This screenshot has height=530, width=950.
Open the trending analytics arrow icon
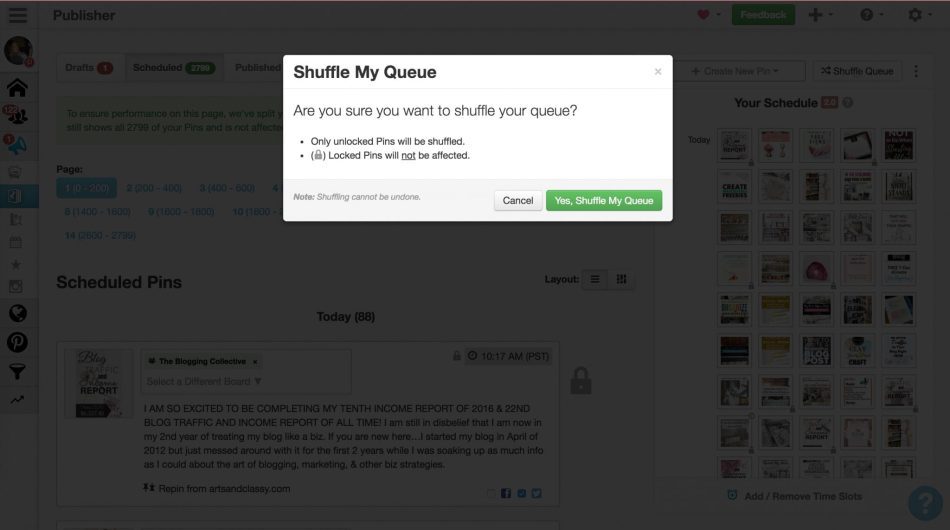point(17,399)
